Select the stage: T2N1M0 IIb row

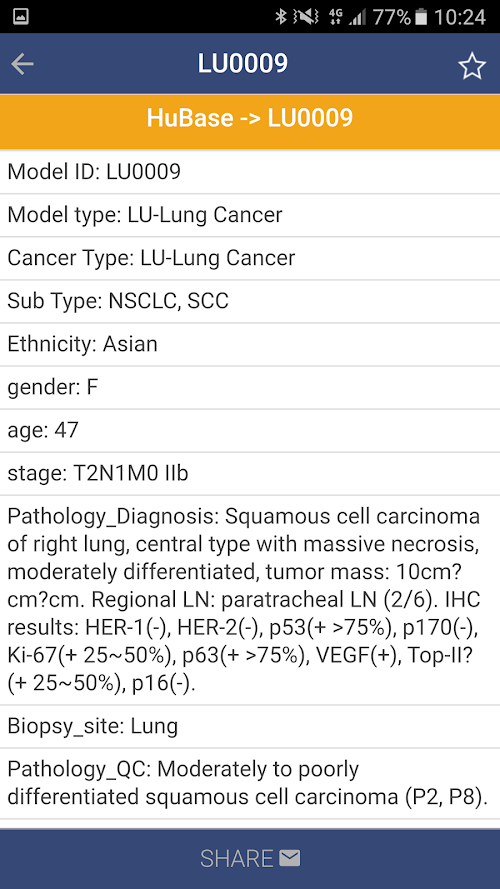pyautogui.click(x=250, y=473)
